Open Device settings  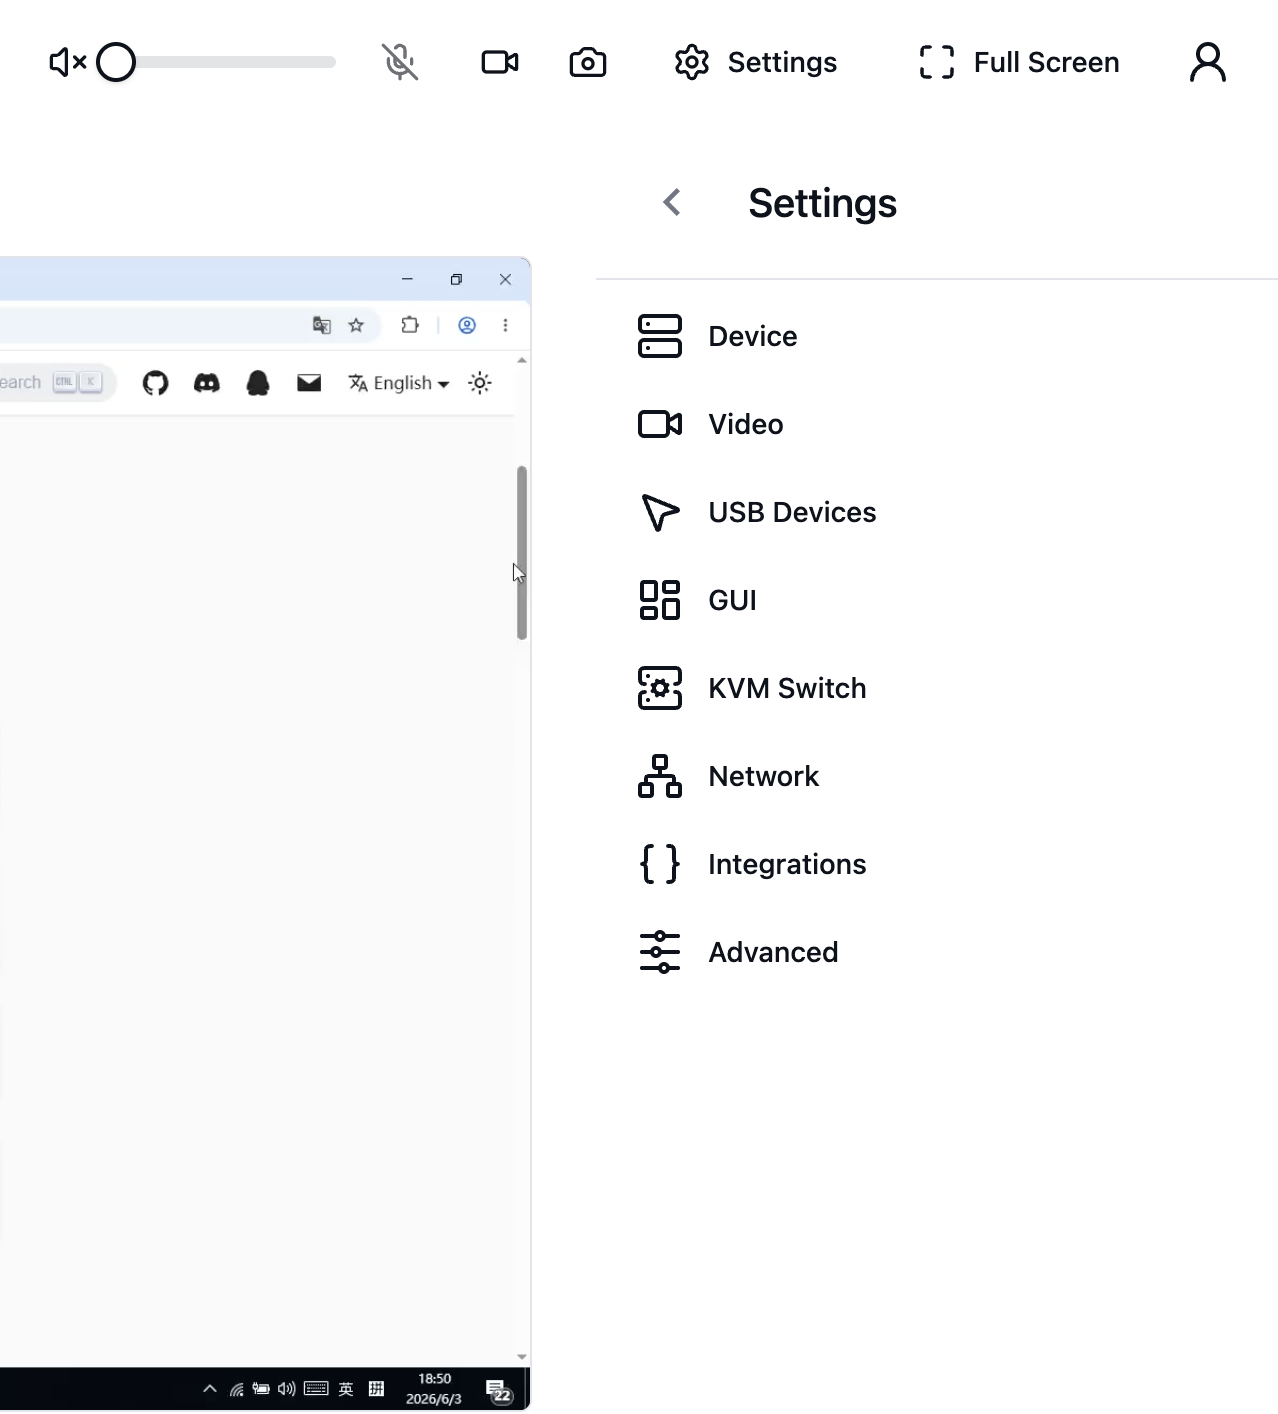click(x=718, y=336)
